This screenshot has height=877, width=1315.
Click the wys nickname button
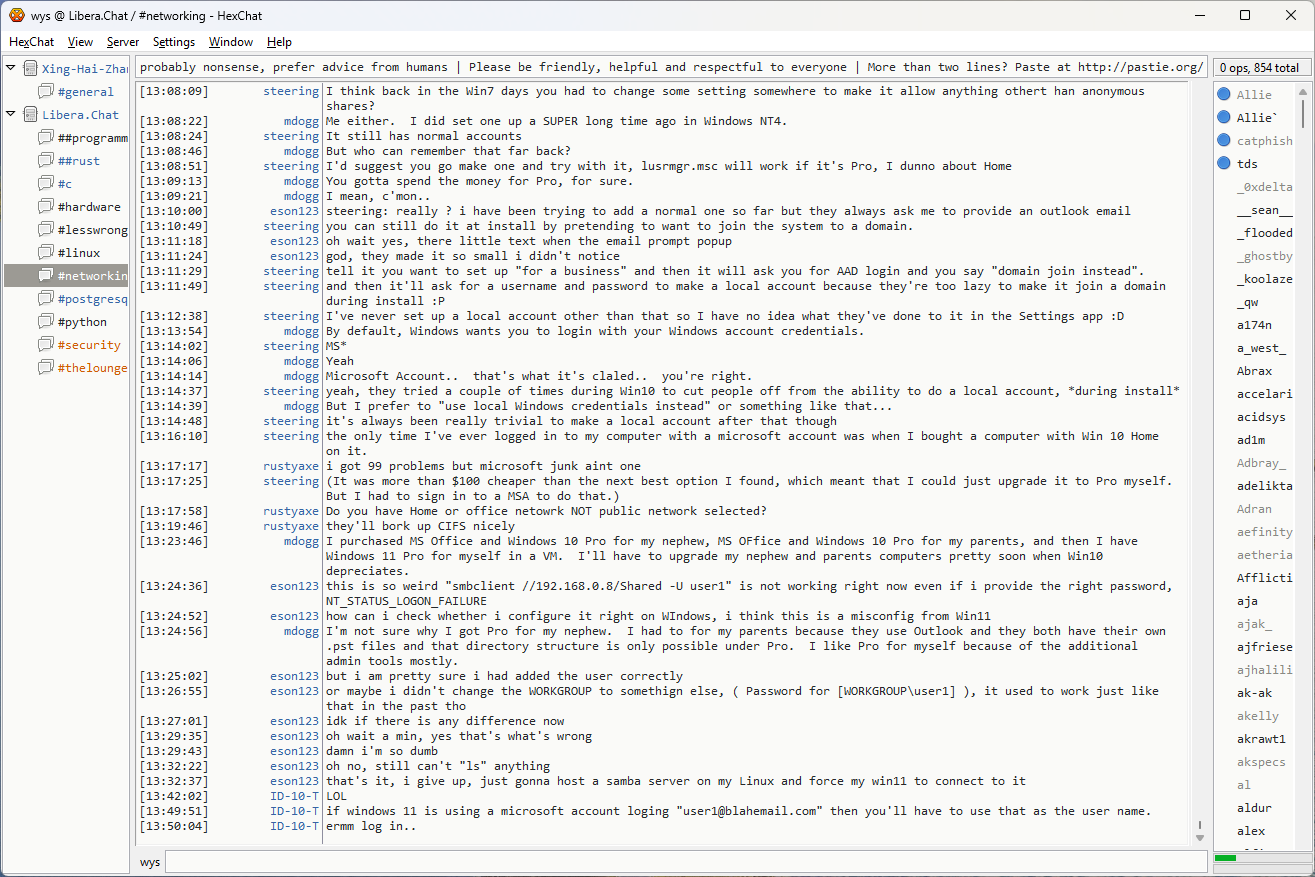tap(150, 861)
